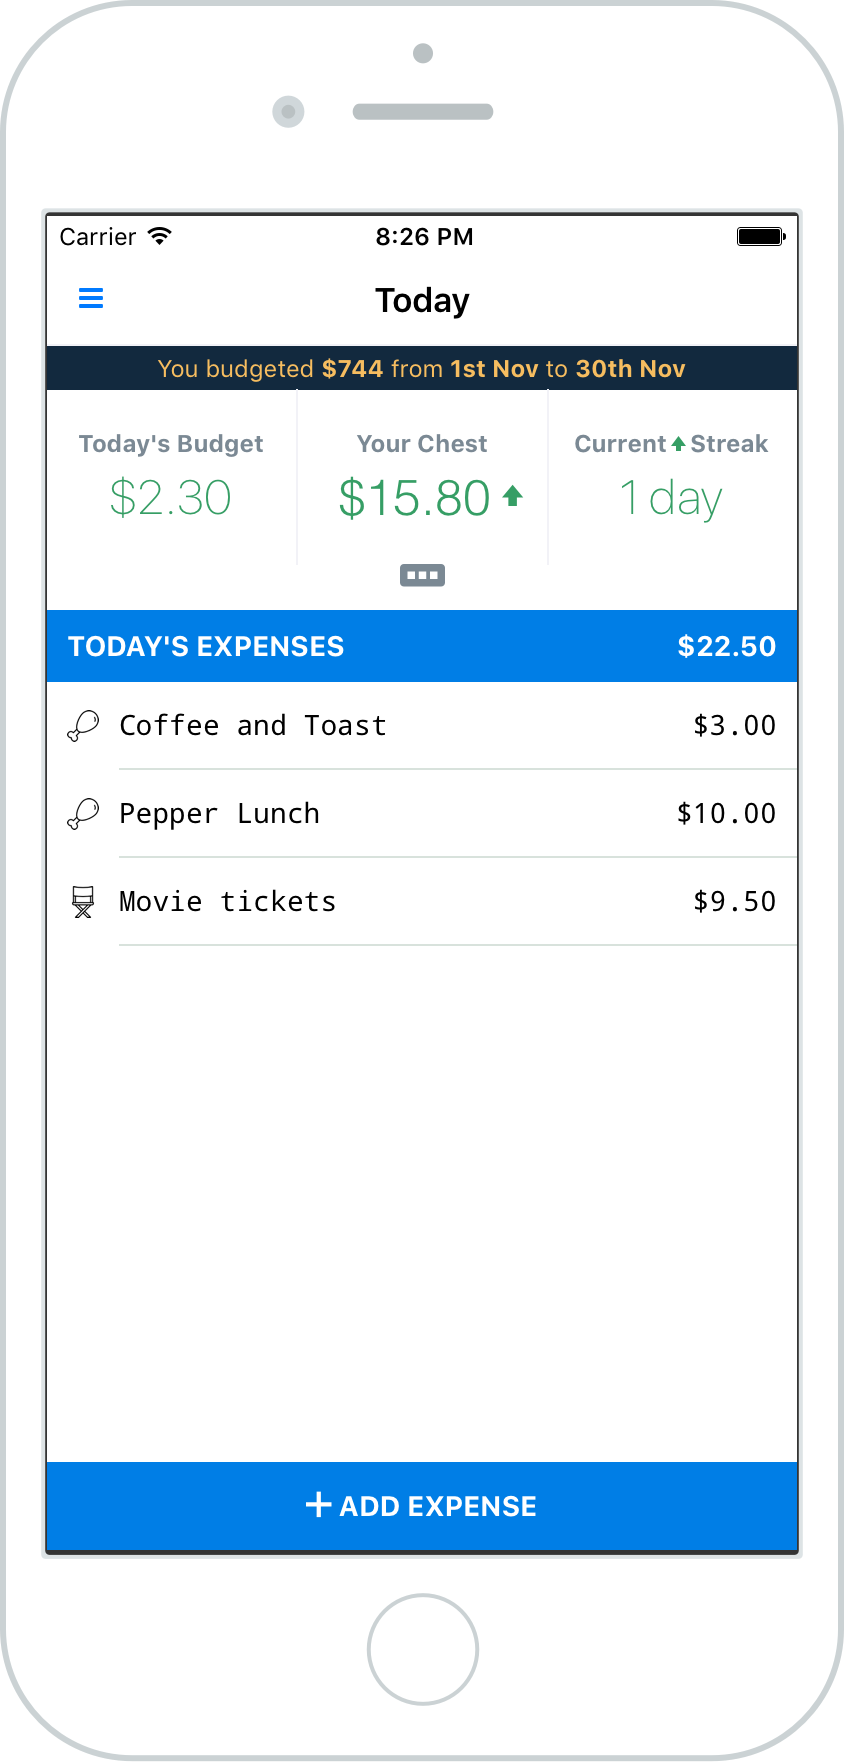This screenshot has height=1762, width=844.
Task: Tap the green up arrow next to $15.80
Action: [513, 496]
